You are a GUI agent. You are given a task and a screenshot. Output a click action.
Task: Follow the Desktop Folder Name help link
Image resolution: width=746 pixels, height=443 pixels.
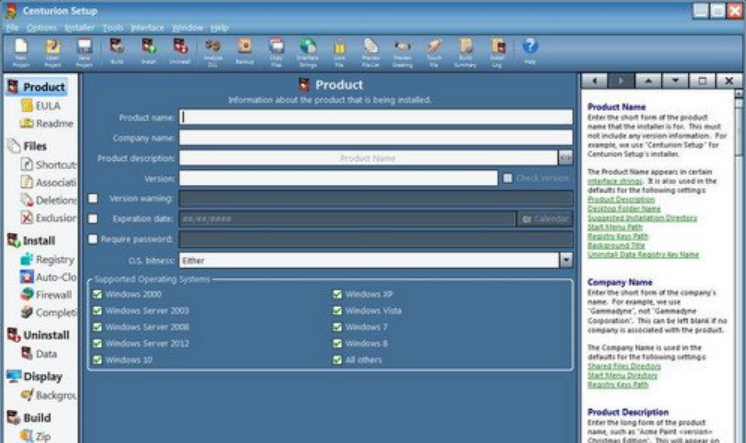tap(624, 208)
